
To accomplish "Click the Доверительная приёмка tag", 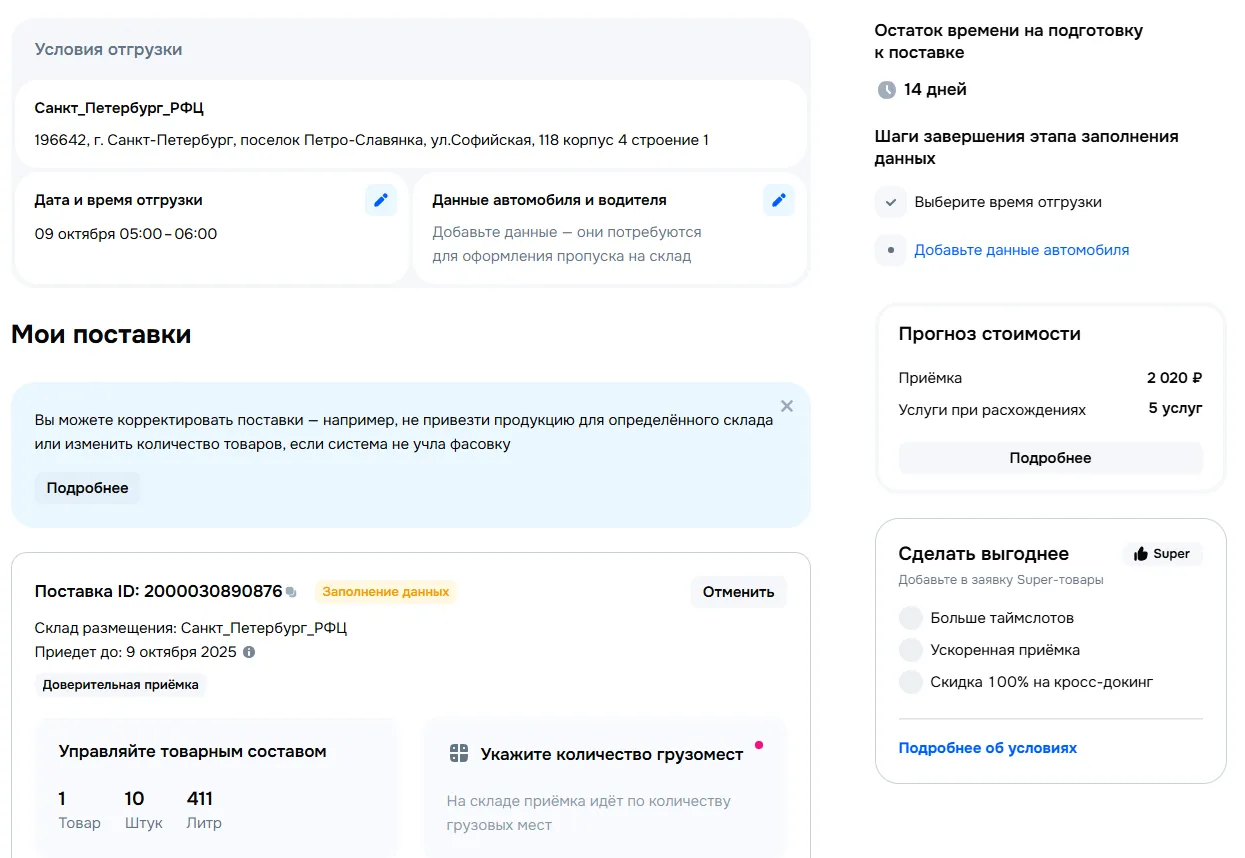I will [x=120, y=685].
